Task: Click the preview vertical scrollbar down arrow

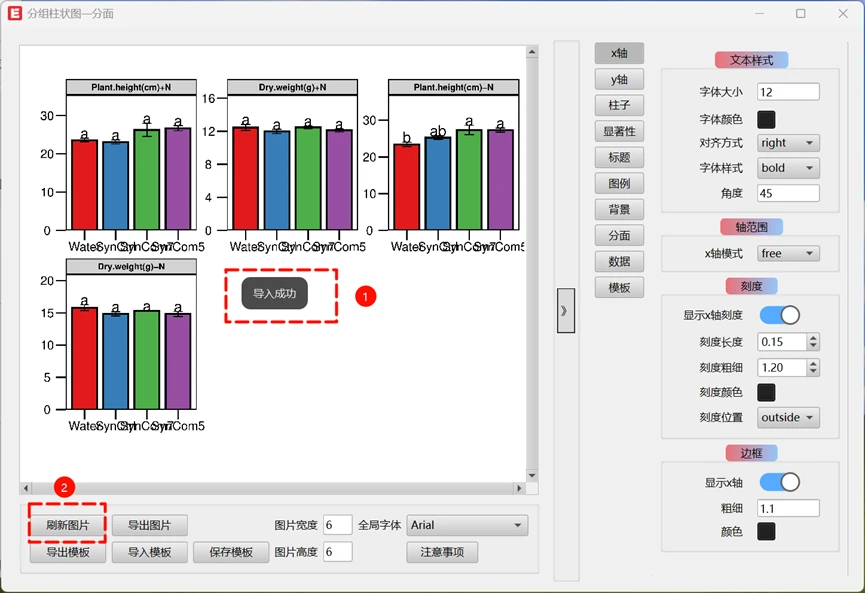Action: pyautogui.click(x=532, y=476)
